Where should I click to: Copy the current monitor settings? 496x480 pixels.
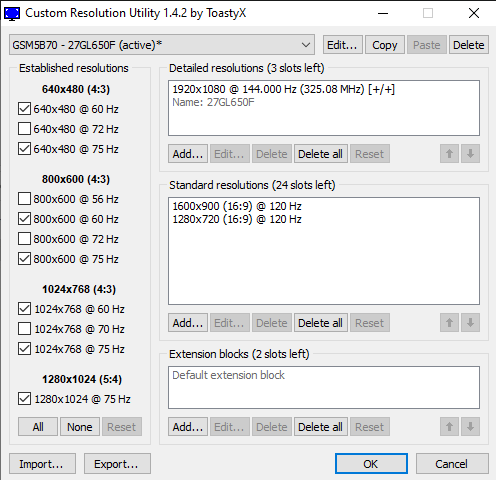pos(385,45)
